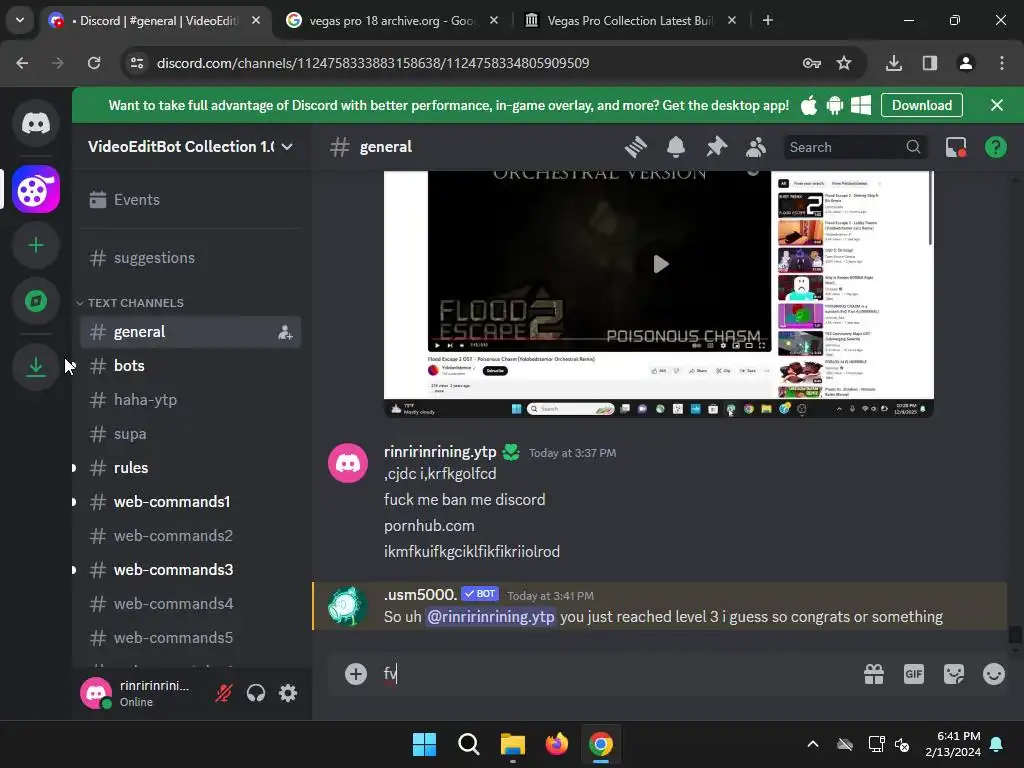1024x768 pixels.
Task: Reload the Discord page
Action: 94,63
